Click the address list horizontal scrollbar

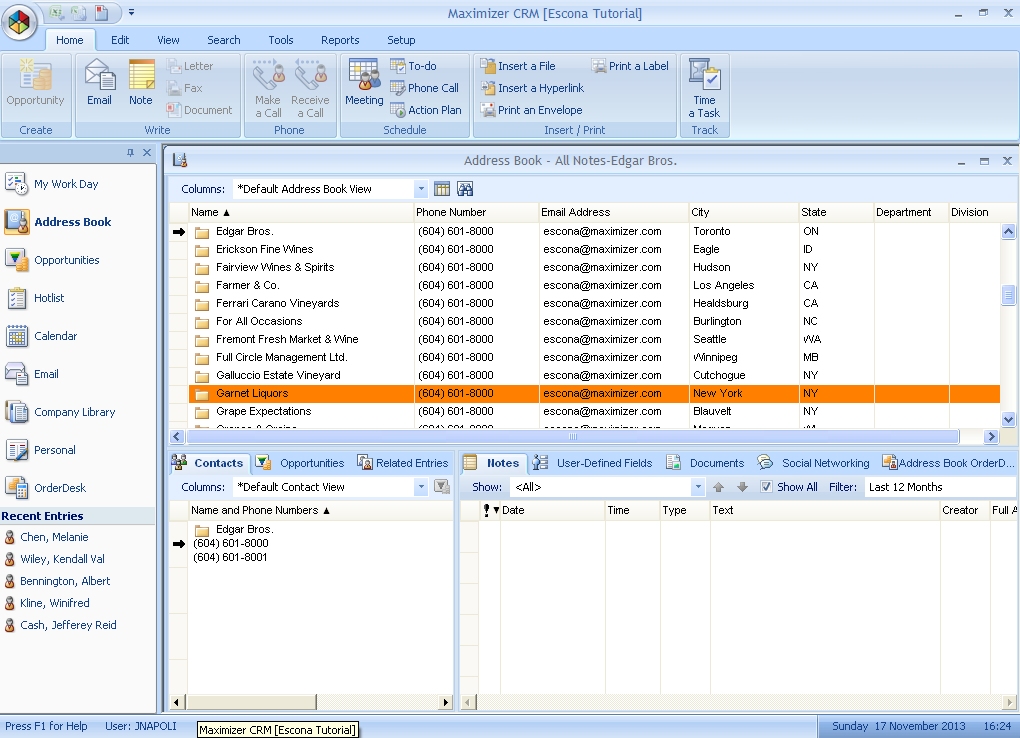573,437
